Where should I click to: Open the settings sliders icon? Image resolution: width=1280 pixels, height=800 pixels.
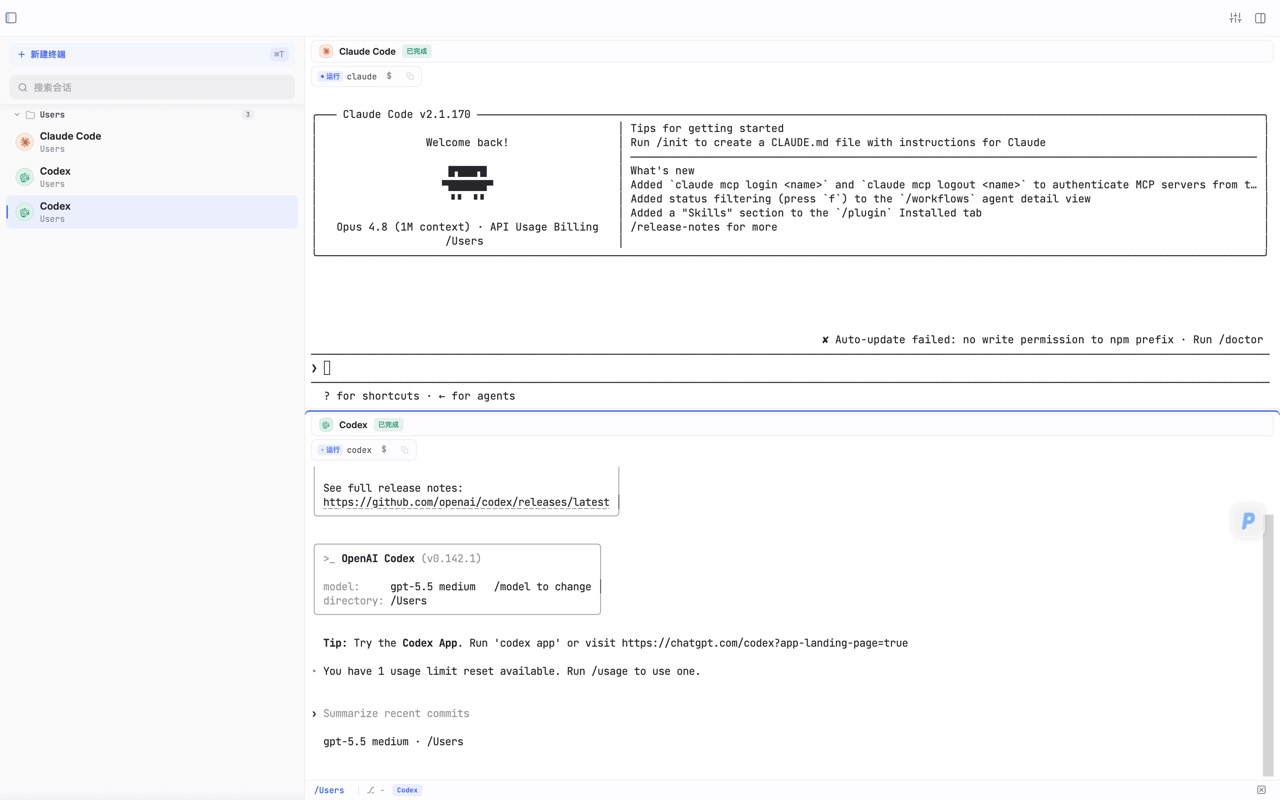(1235, 18)
